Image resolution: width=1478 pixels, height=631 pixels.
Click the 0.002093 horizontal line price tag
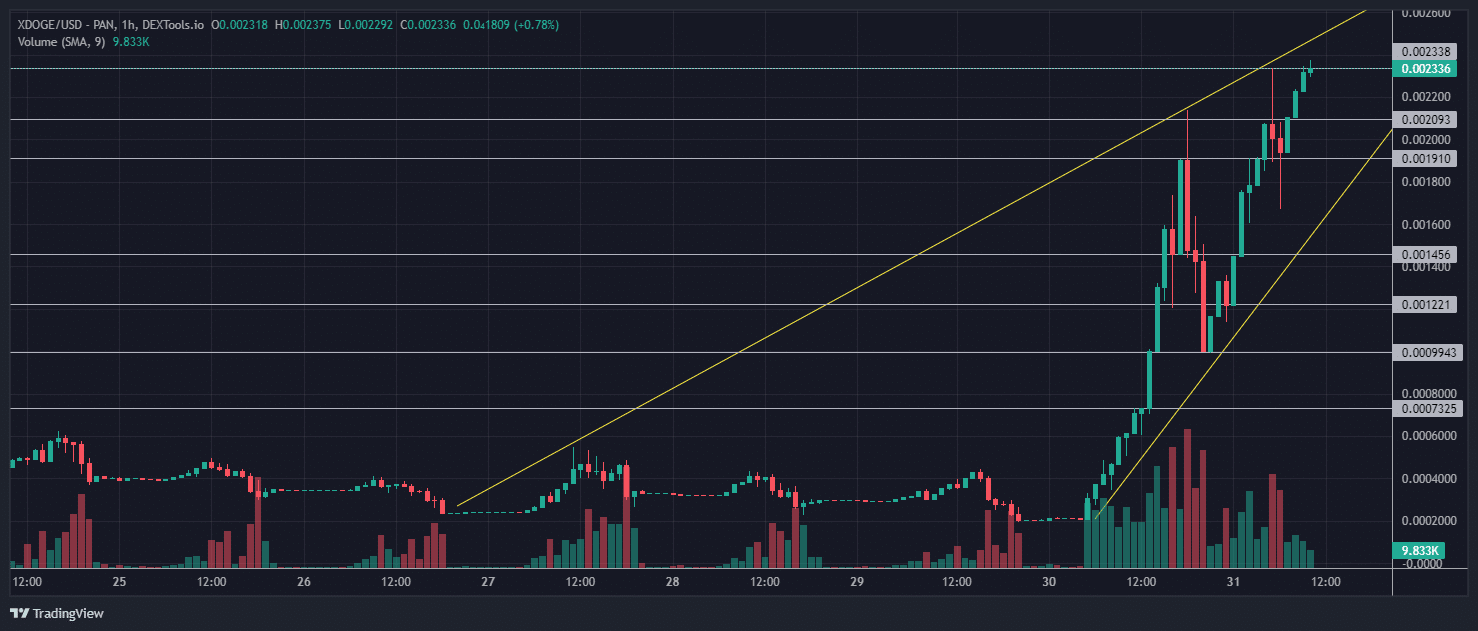pos(1427,120)
